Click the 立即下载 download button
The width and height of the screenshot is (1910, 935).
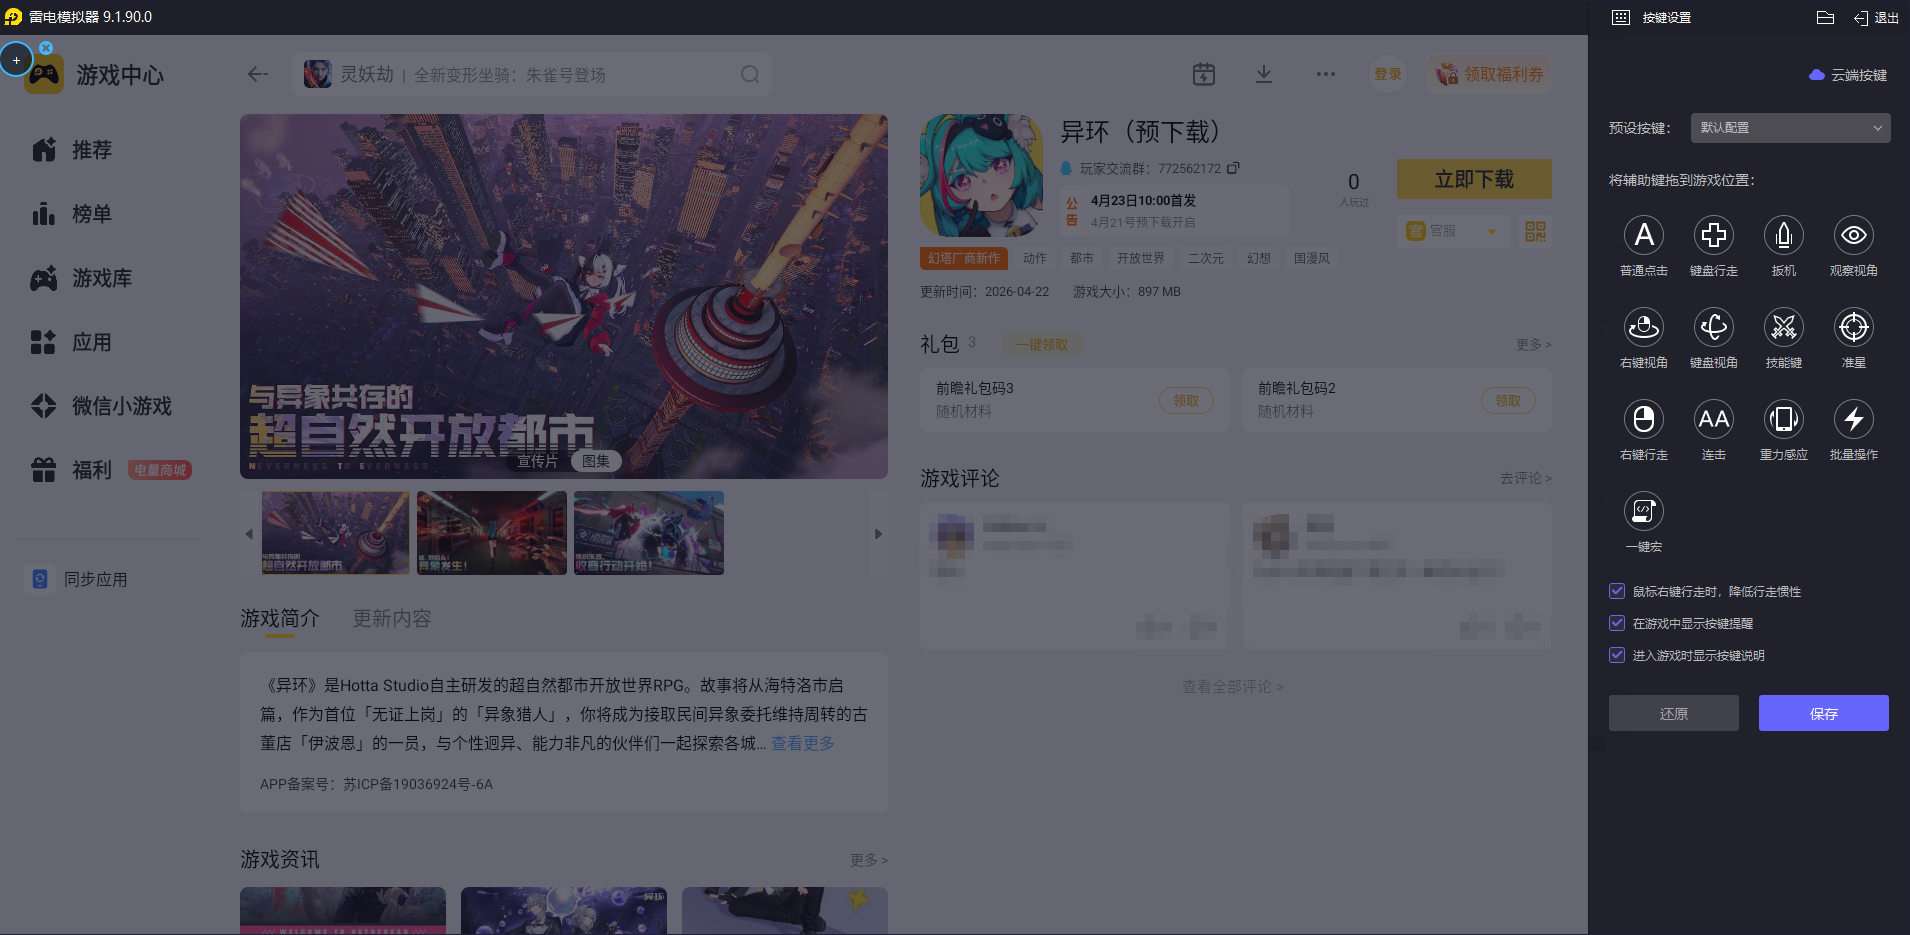(x=1474, y=179)
